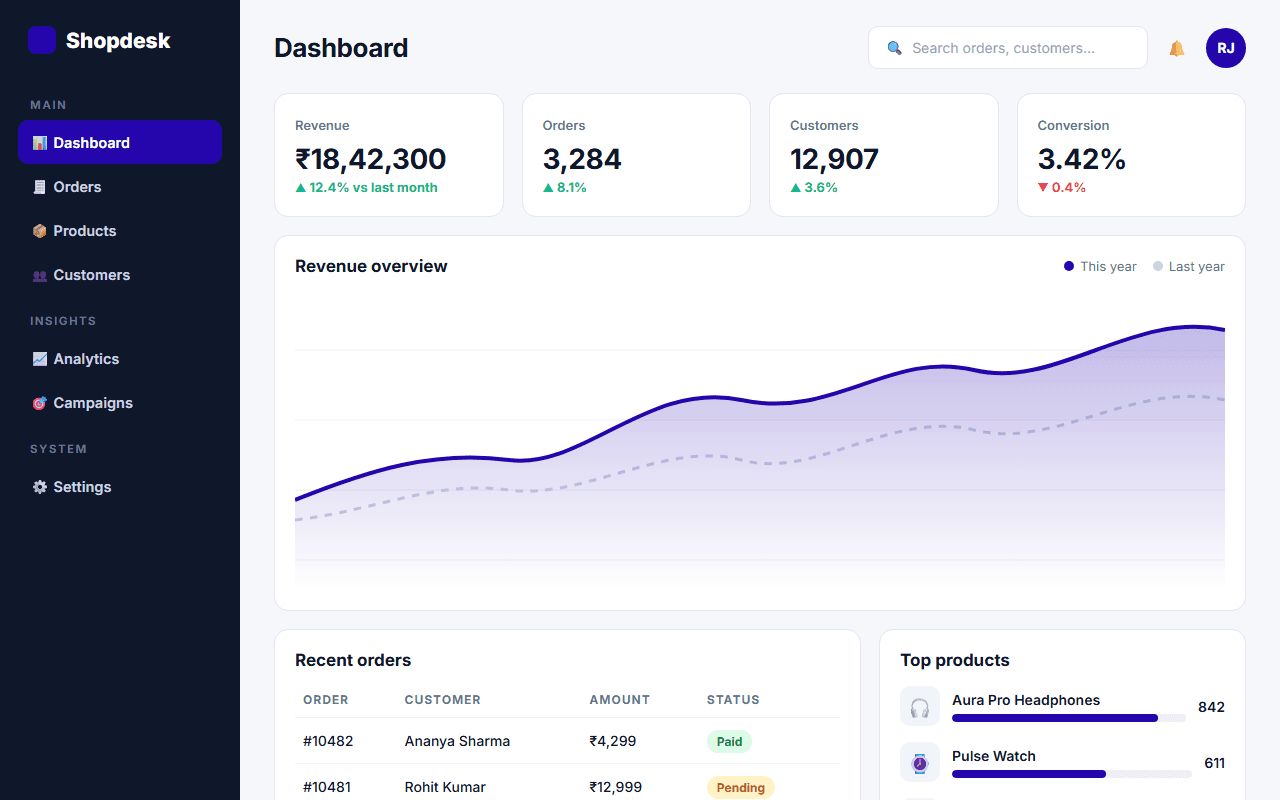Click the ₹12,999 amount

click(616, 787)
